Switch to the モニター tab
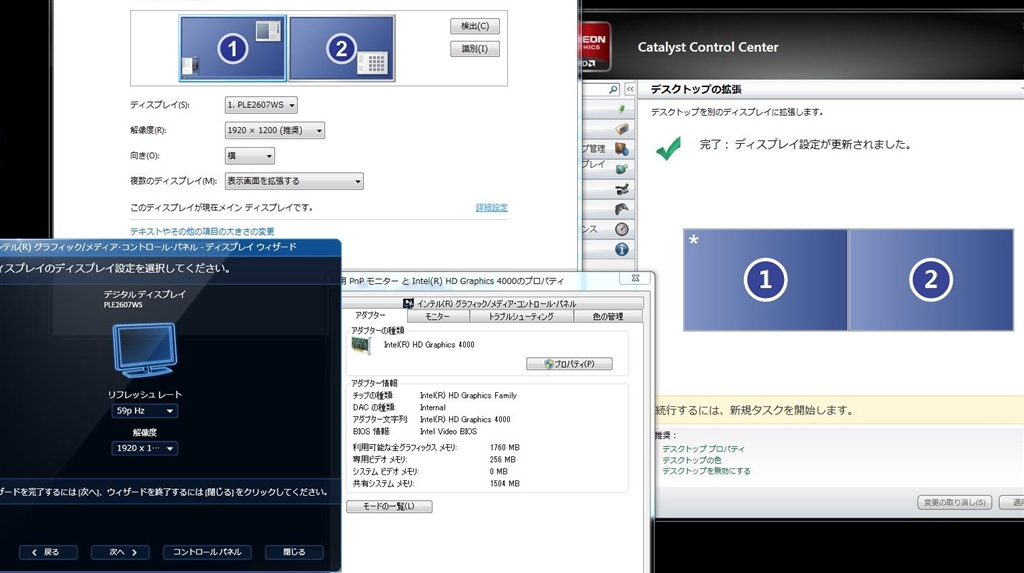The image size is (1024, 573). click(x=437, y=316)
